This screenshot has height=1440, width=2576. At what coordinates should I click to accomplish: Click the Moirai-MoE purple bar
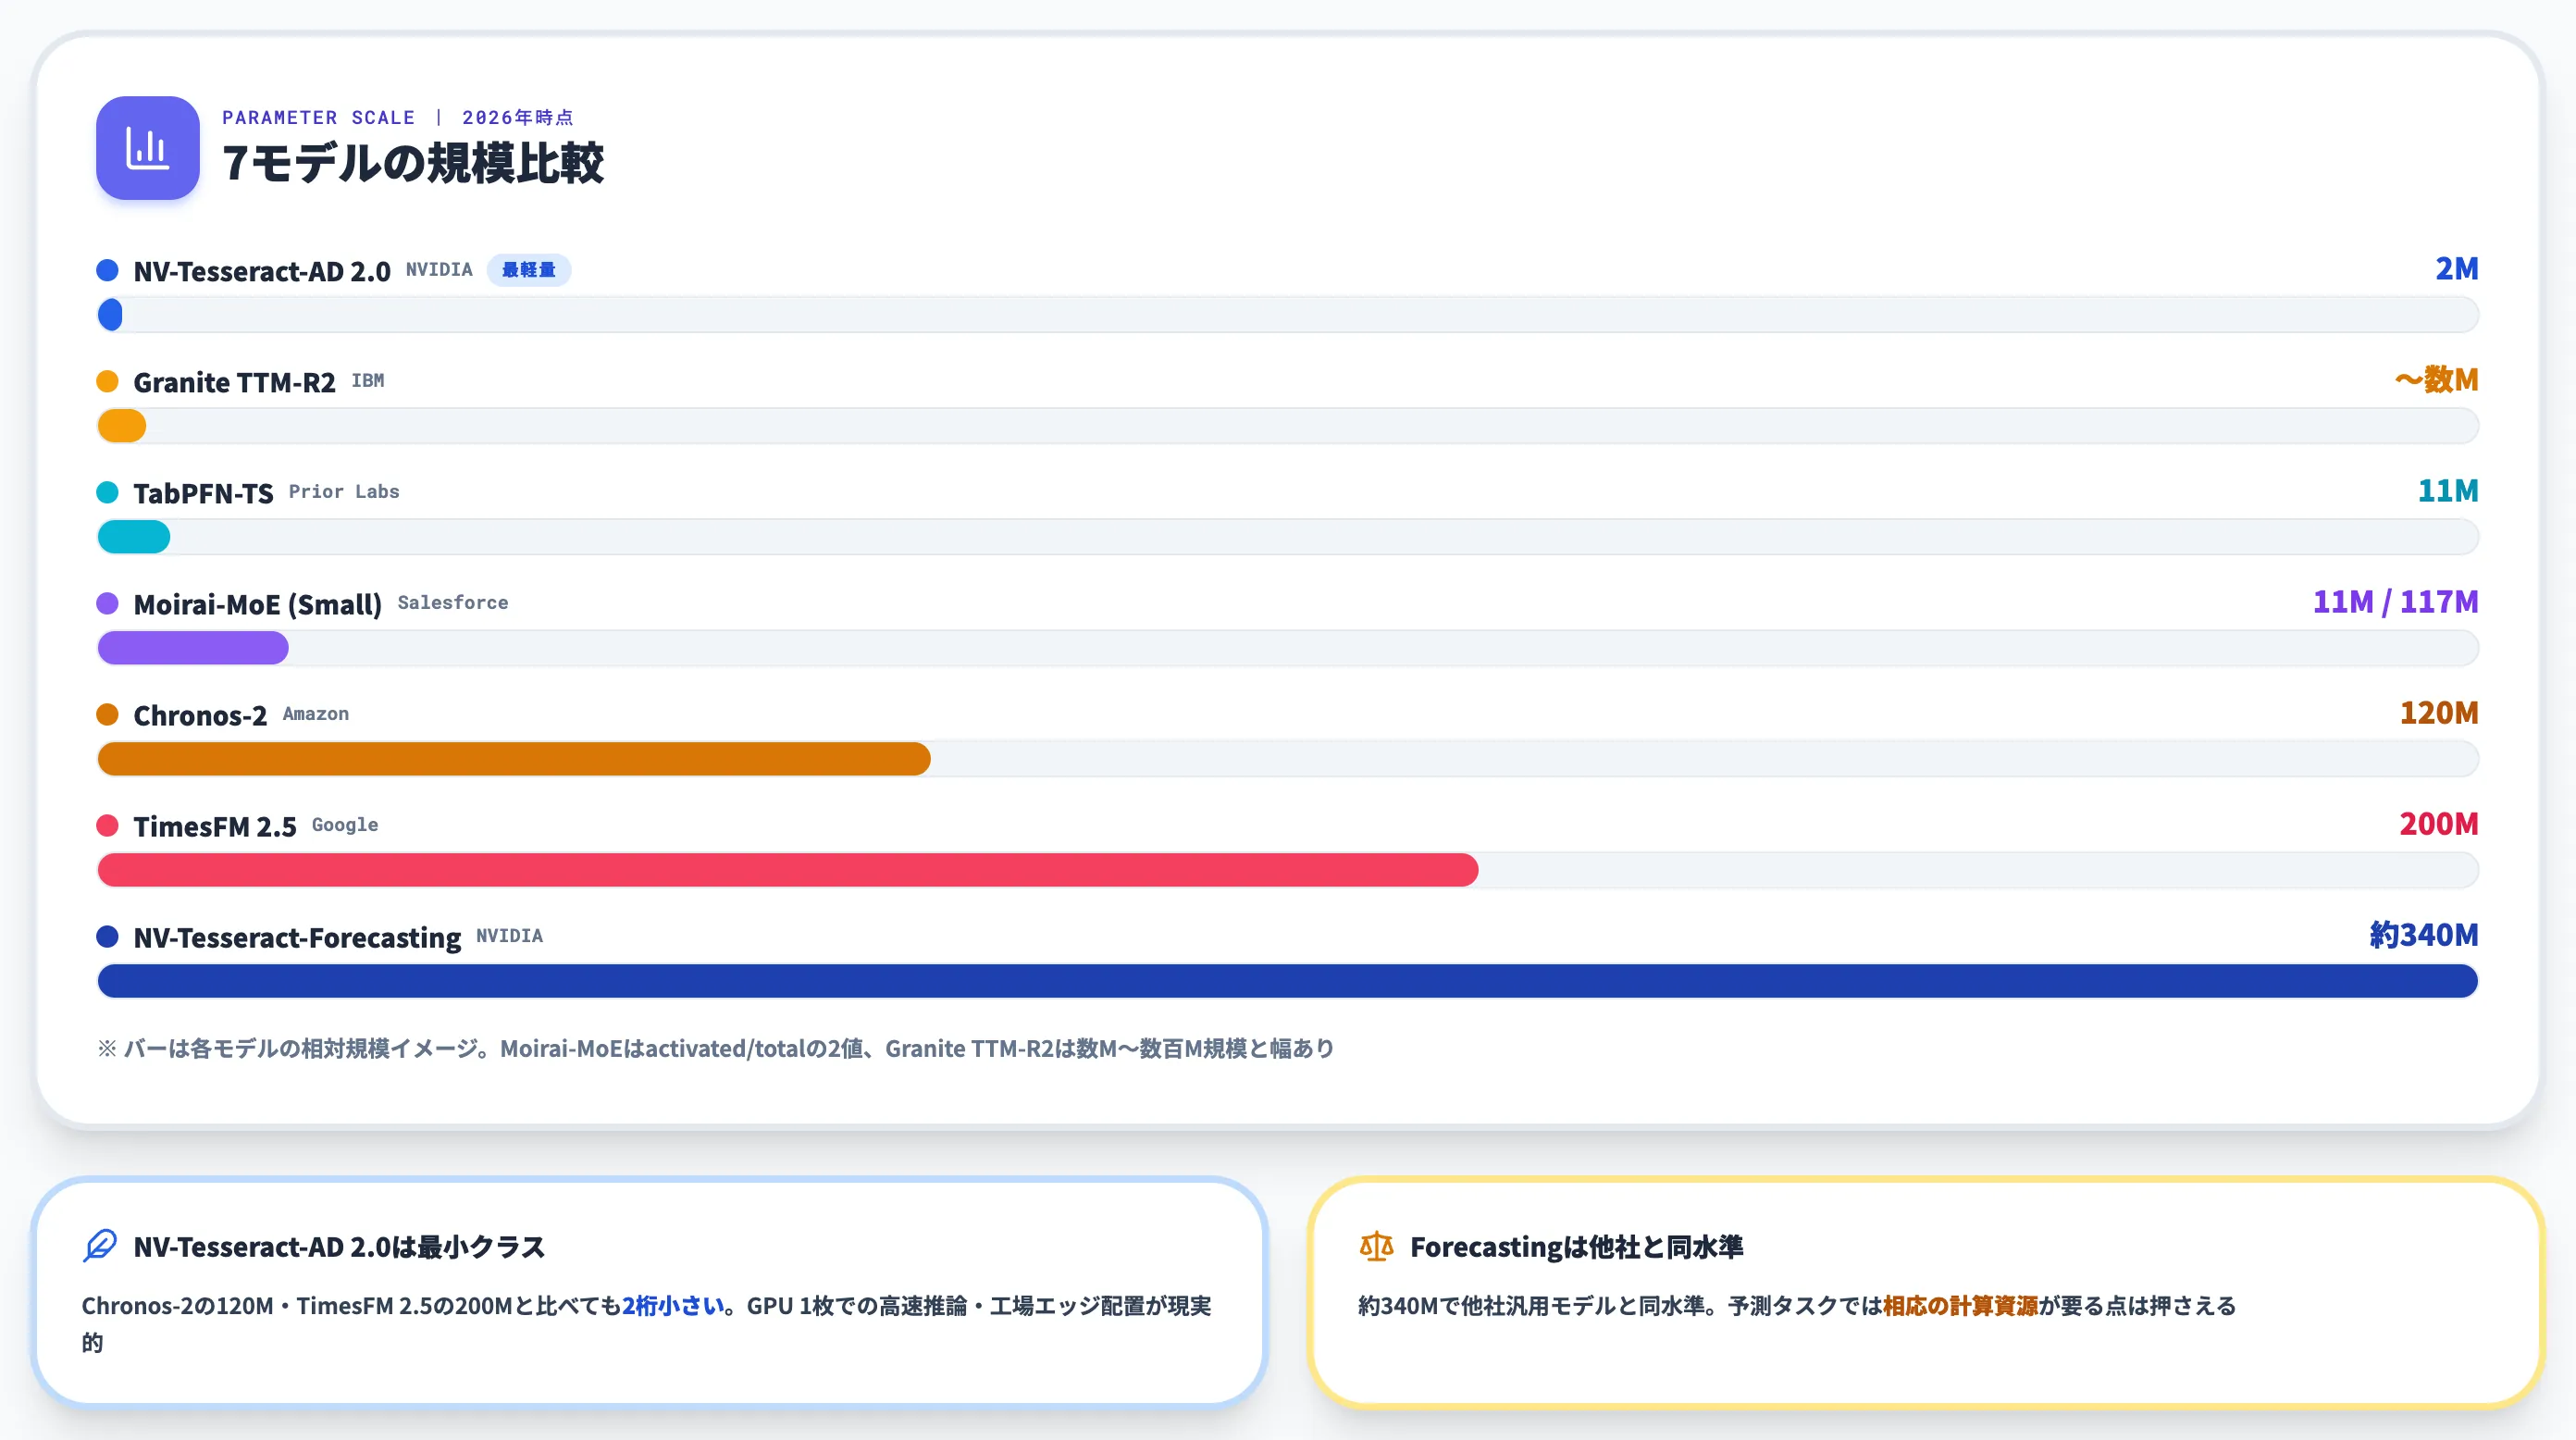193,648
